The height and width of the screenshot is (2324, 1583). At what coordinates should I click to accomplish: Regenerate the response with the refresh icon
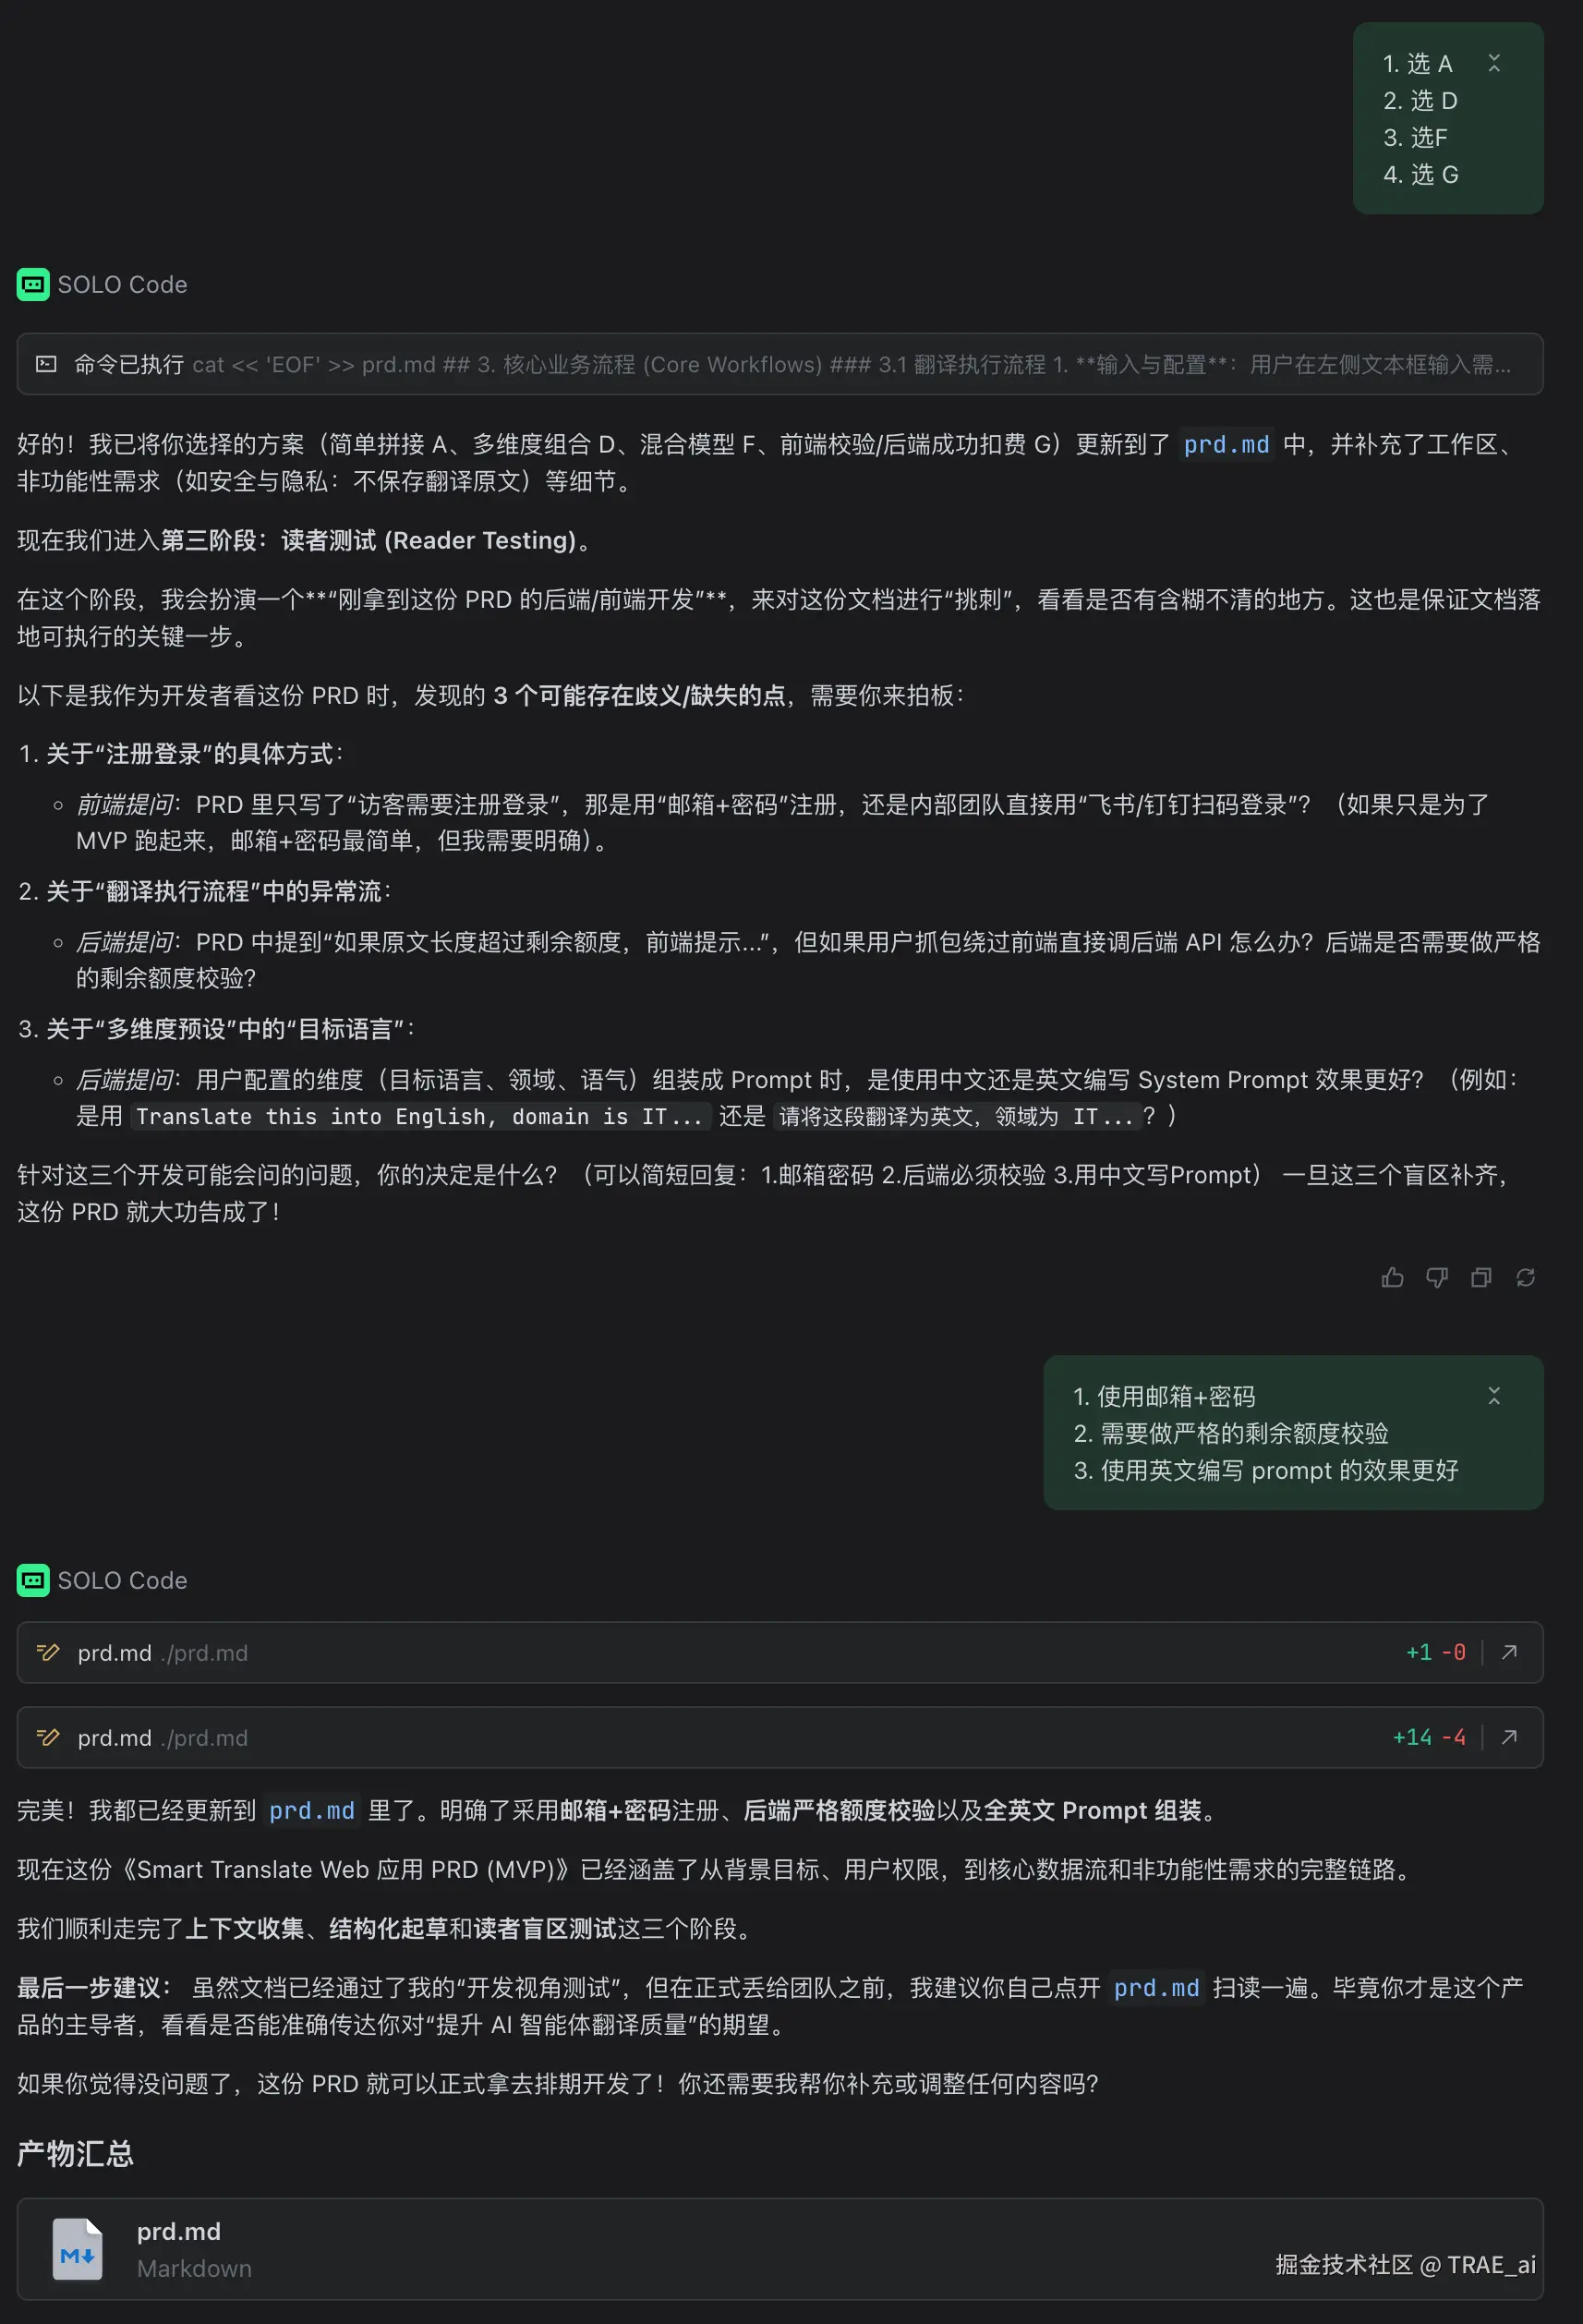[x=1525, y=1277]
